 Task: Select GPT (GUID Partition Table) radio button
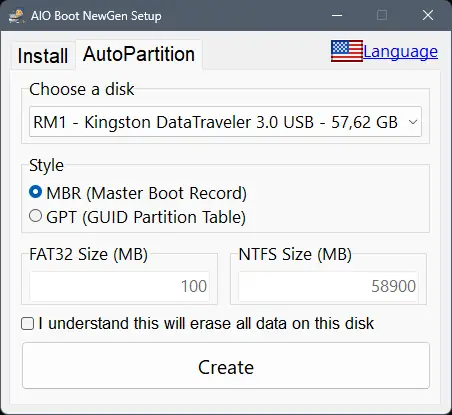click(x=35, y=216)
